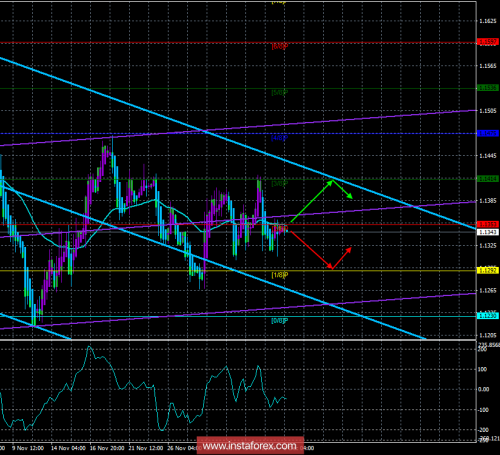Viewport: 500px width, 455px height.
Task: Click the yellow [1/8]P Murray level label
Action: click(280, 275)
